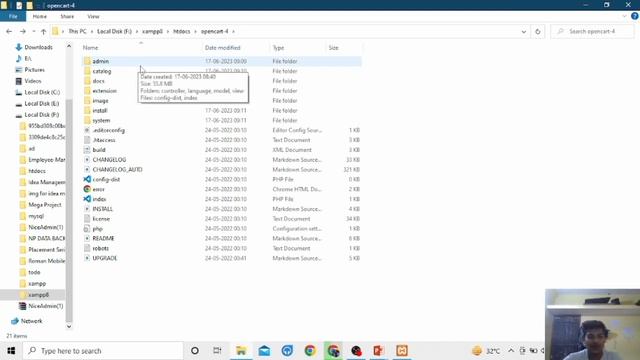The width and height of the screenshot is (640, 360).
Task: Open the View ribbon tab
Action: 93,16
